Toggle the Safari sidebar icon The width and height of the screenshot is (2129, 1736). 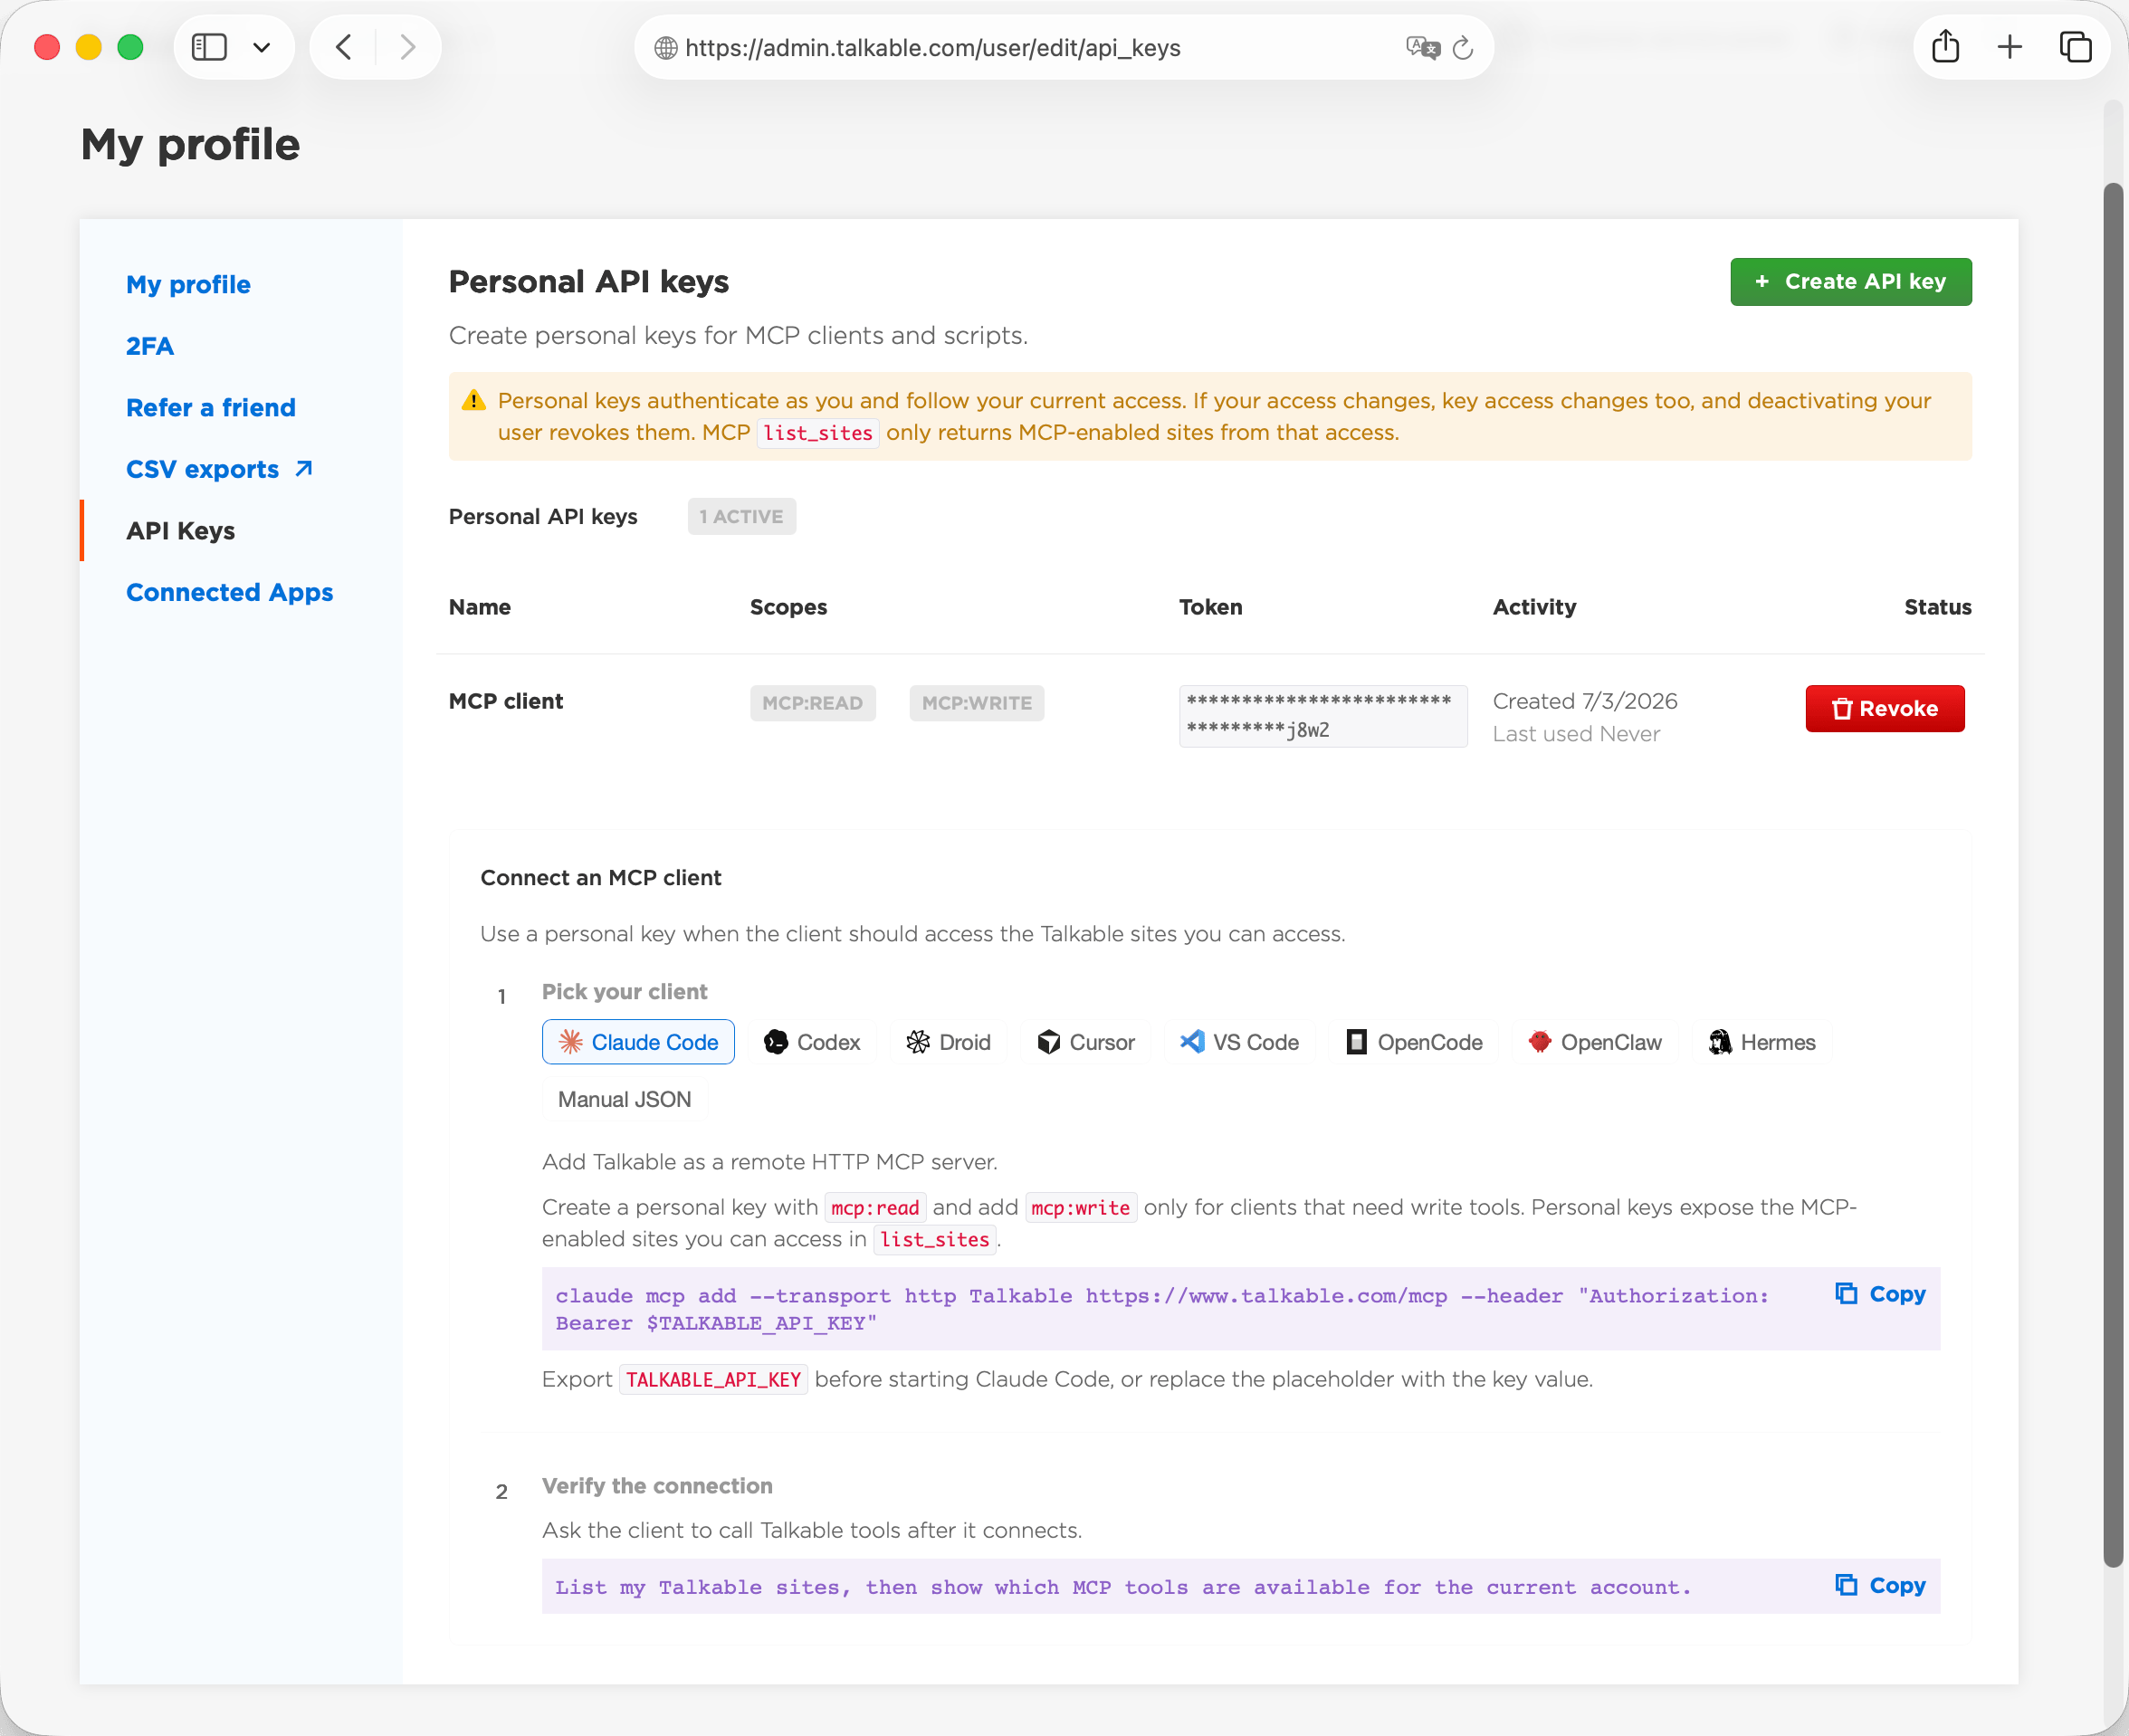tap(209, 47)
